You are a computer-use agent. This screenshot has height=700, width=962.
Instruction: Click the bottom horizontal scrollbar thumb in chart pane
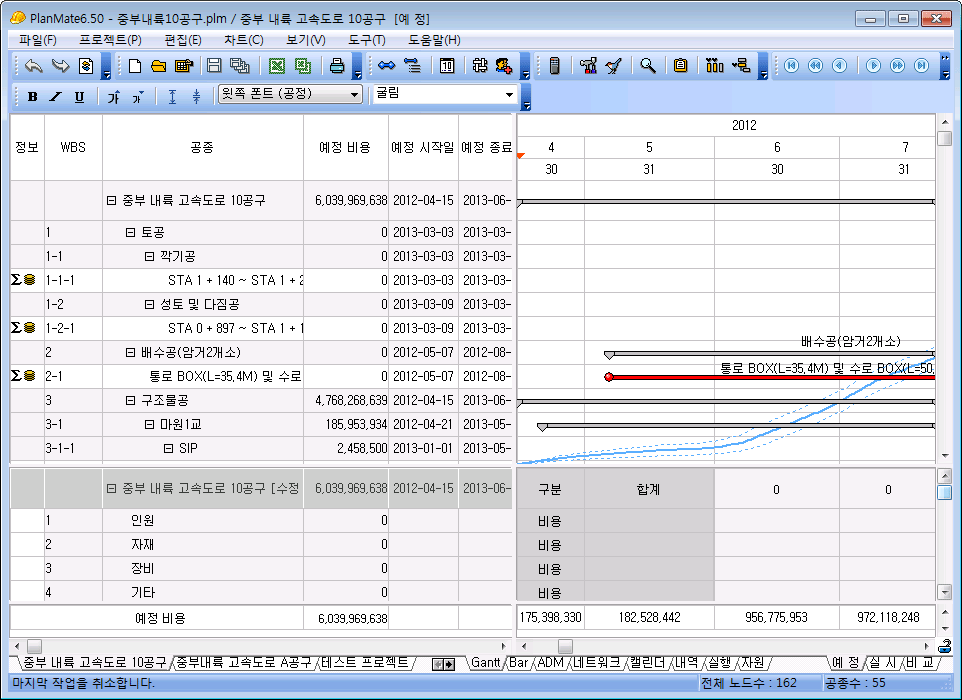[565, 646]
